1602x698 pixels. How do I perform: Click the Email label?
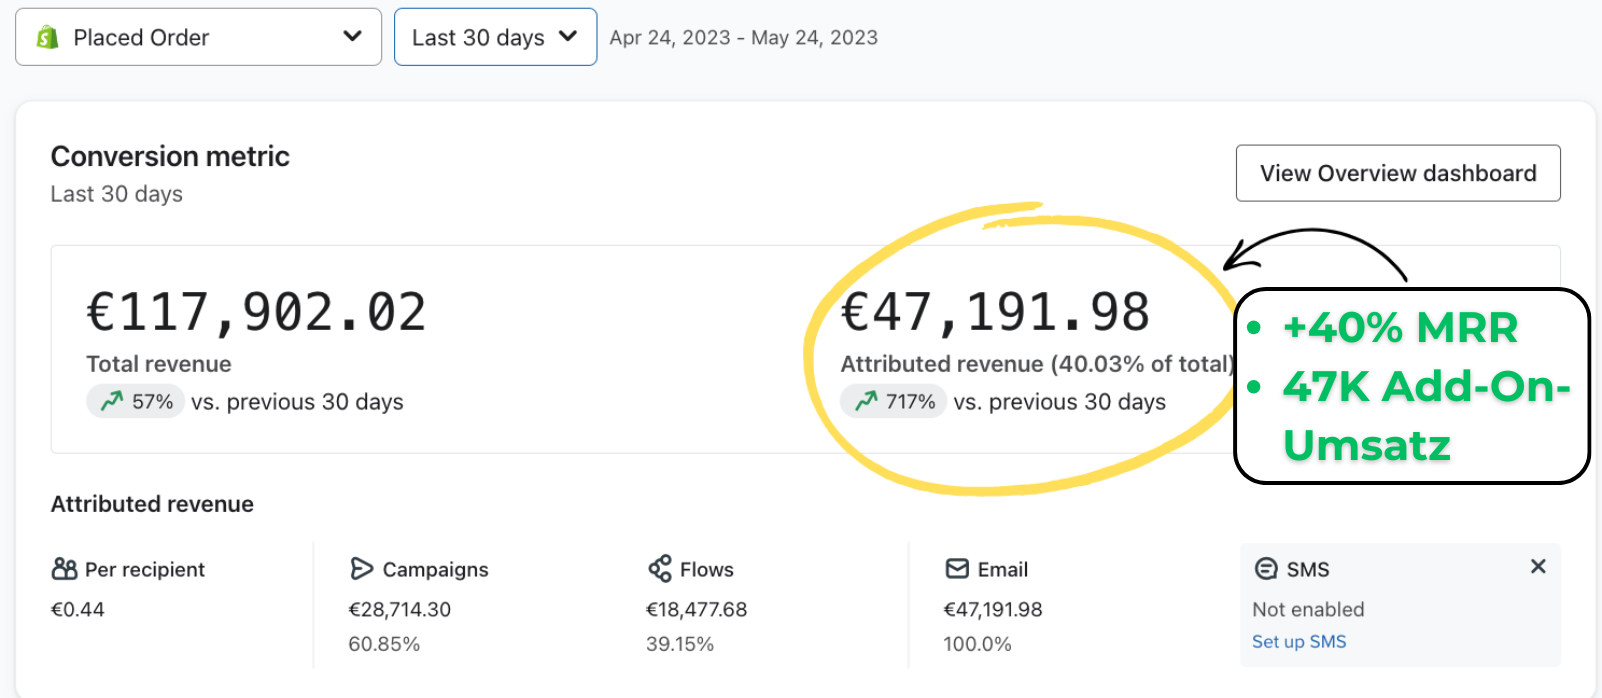(1003, 569)
